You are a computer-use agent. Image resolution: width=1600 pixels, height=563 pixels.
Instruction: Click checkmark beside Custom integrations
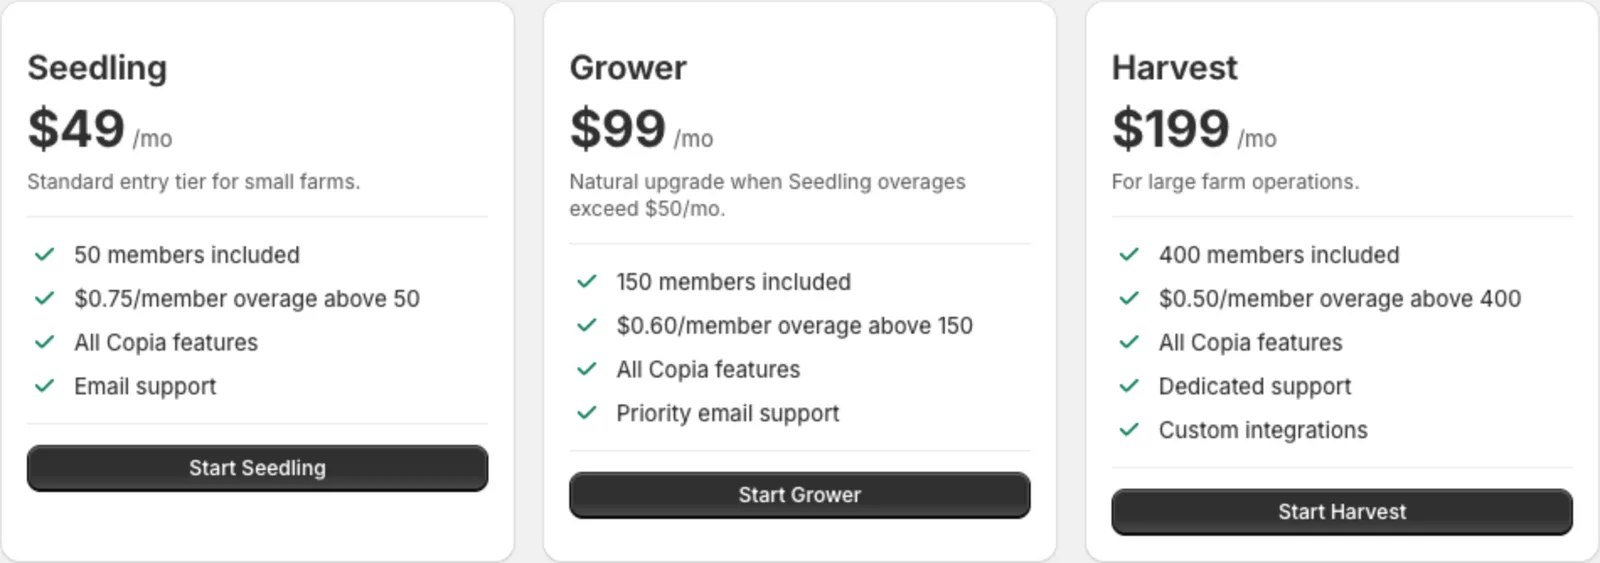(x=1129, y=430)
